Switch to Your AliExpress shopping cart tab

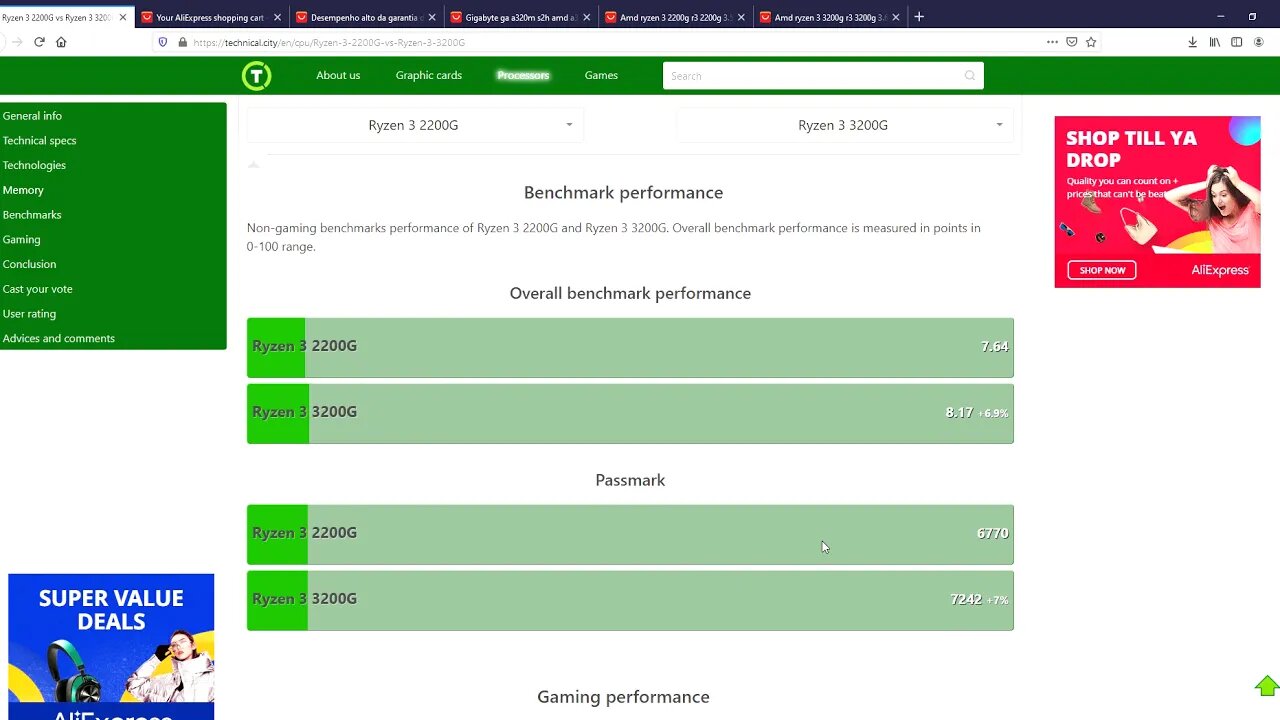(211, 17)
